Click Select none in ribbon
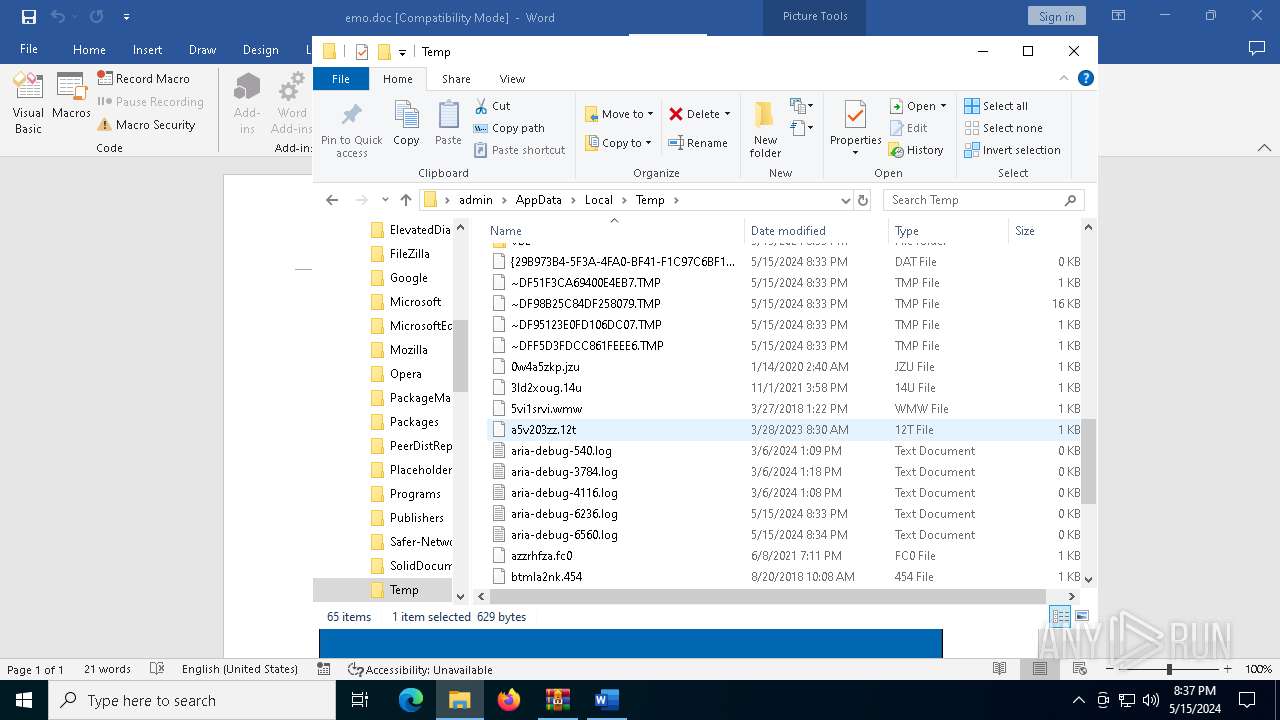This screenshot has width=1280, height=720. click(1003, 128)
